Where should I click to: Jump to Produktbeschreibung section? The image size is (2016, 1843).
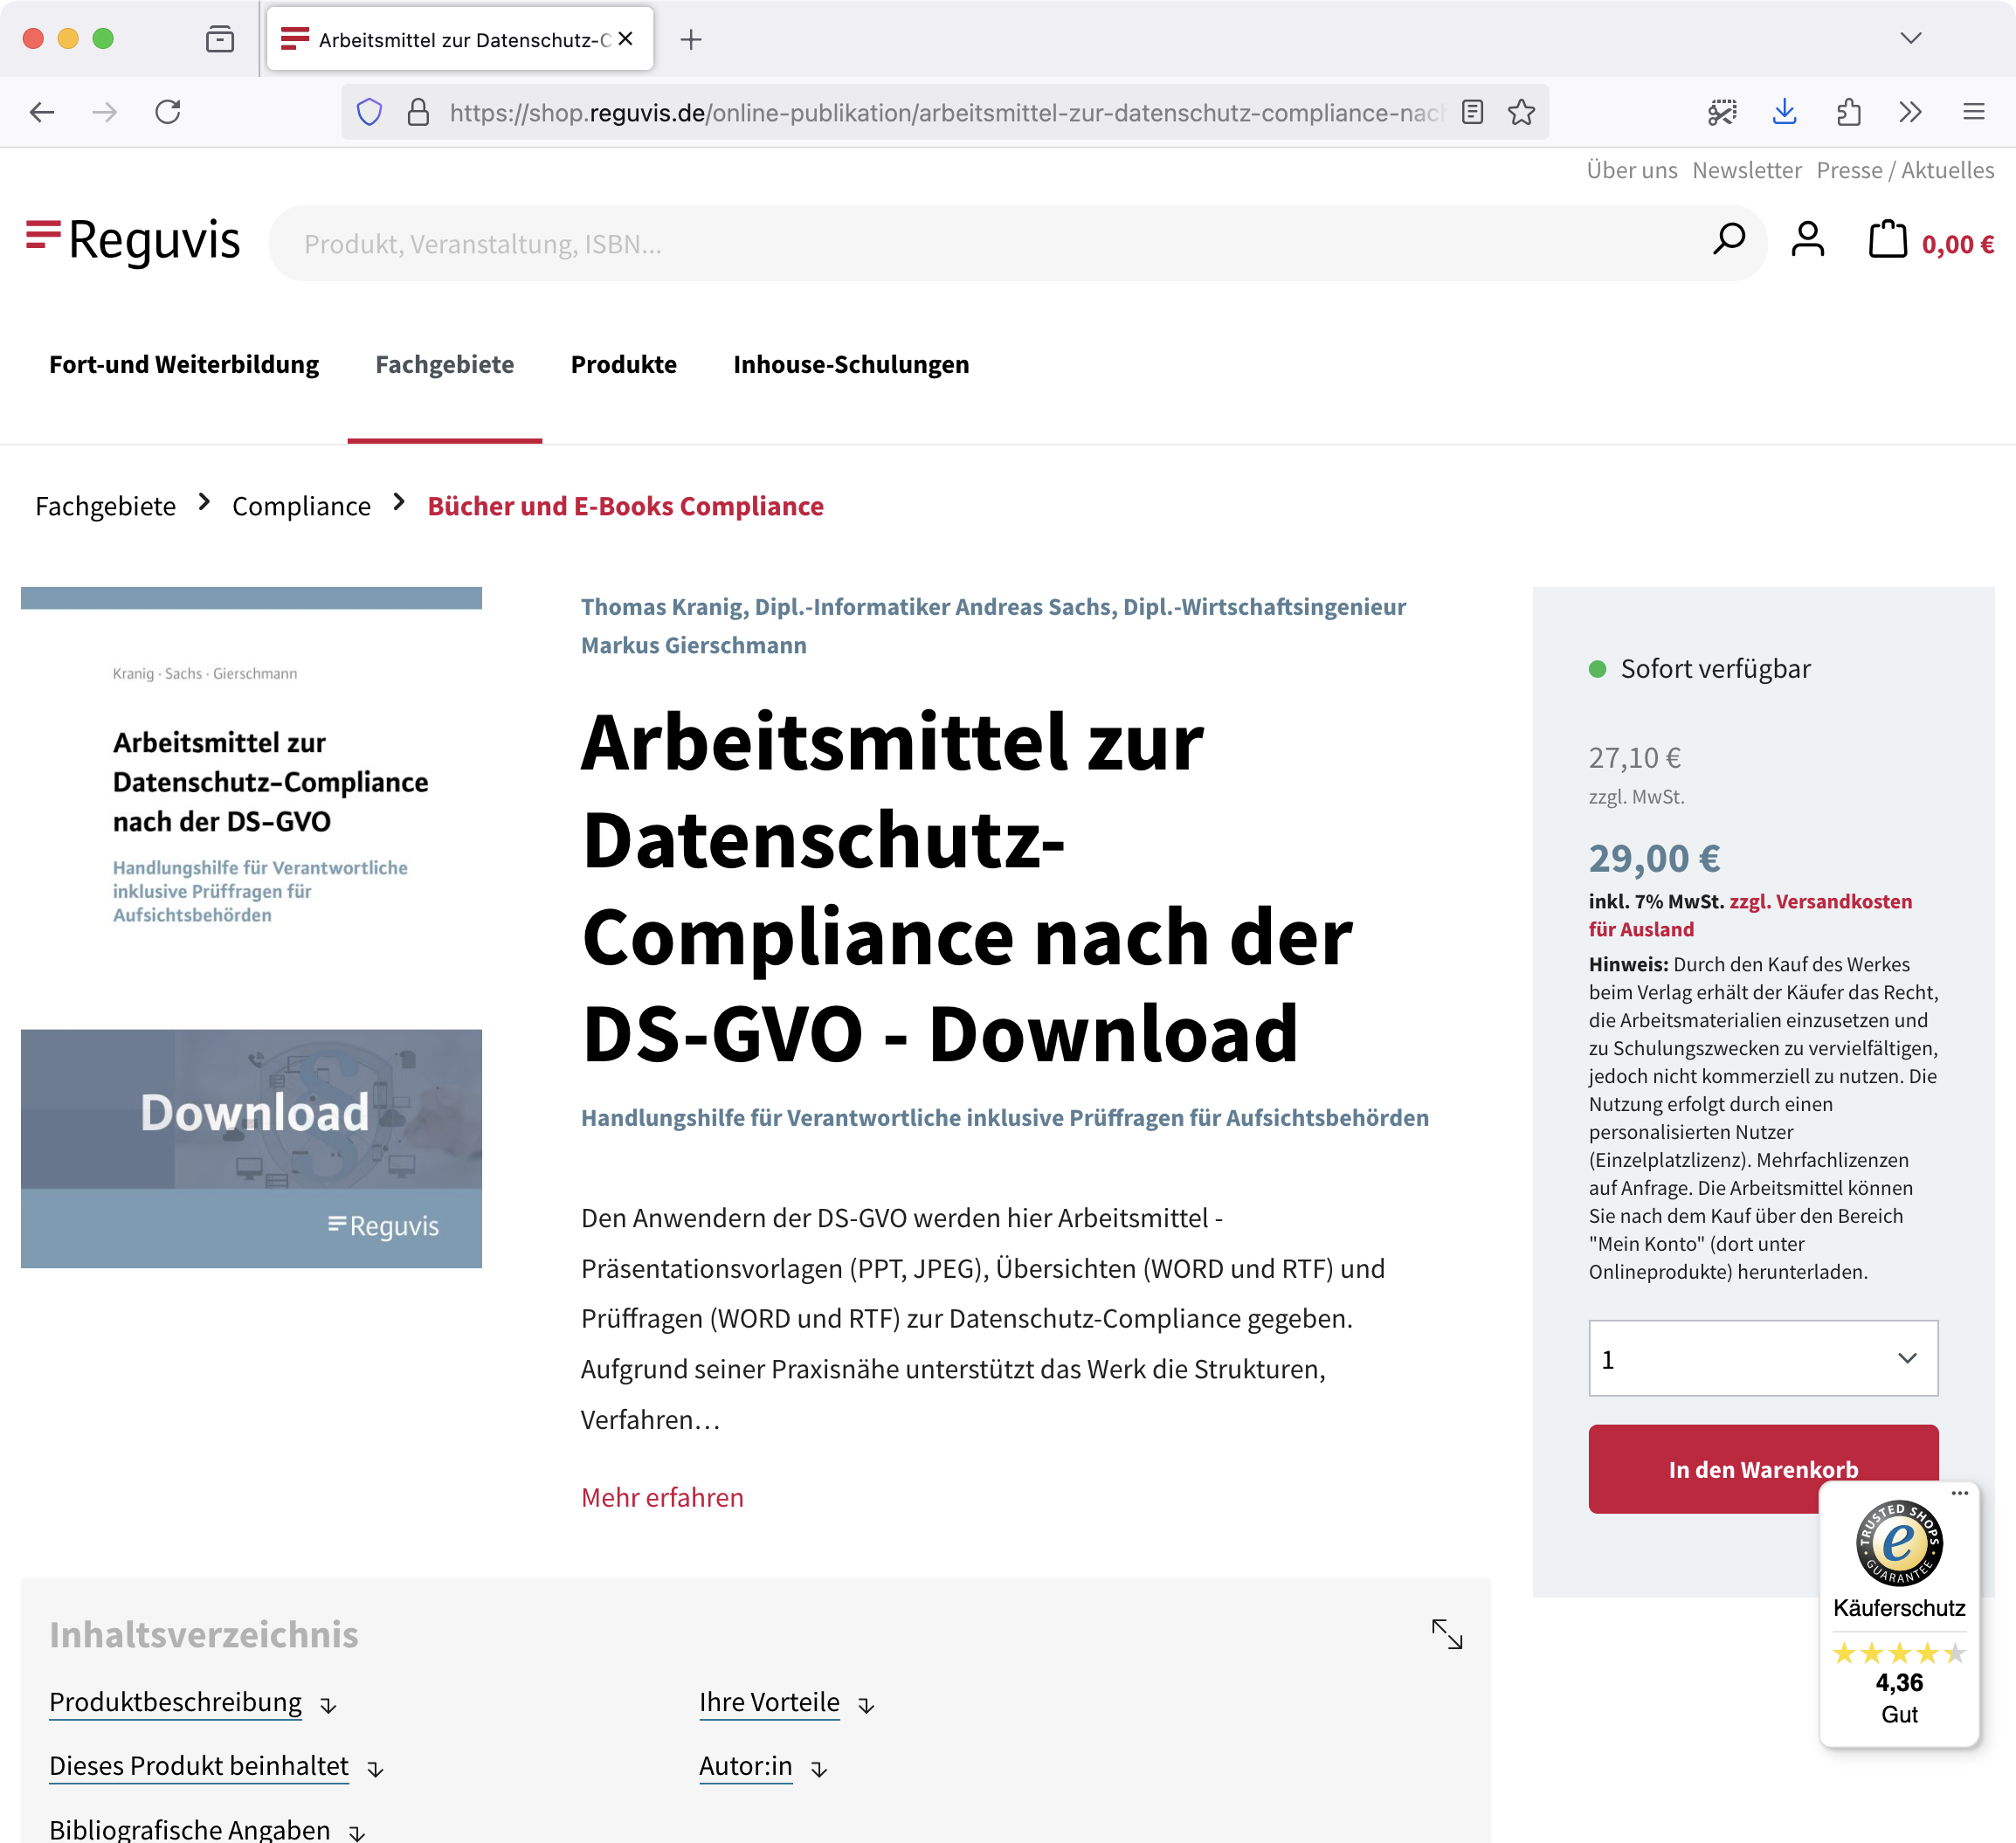point(175,1702)
